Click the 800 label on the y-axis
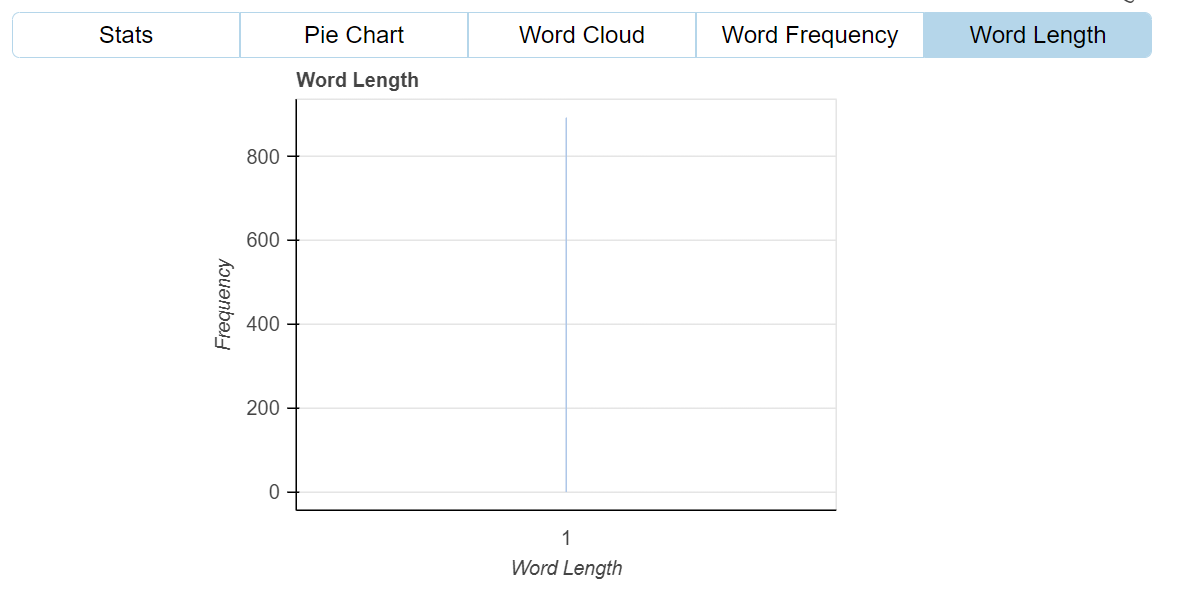 tap(265, 156)
